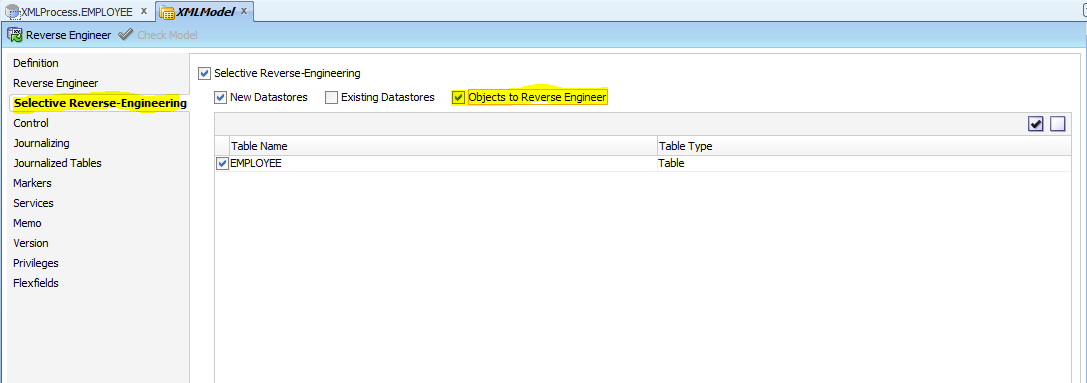Click the Reverse Engineer toolbar button

59,35
